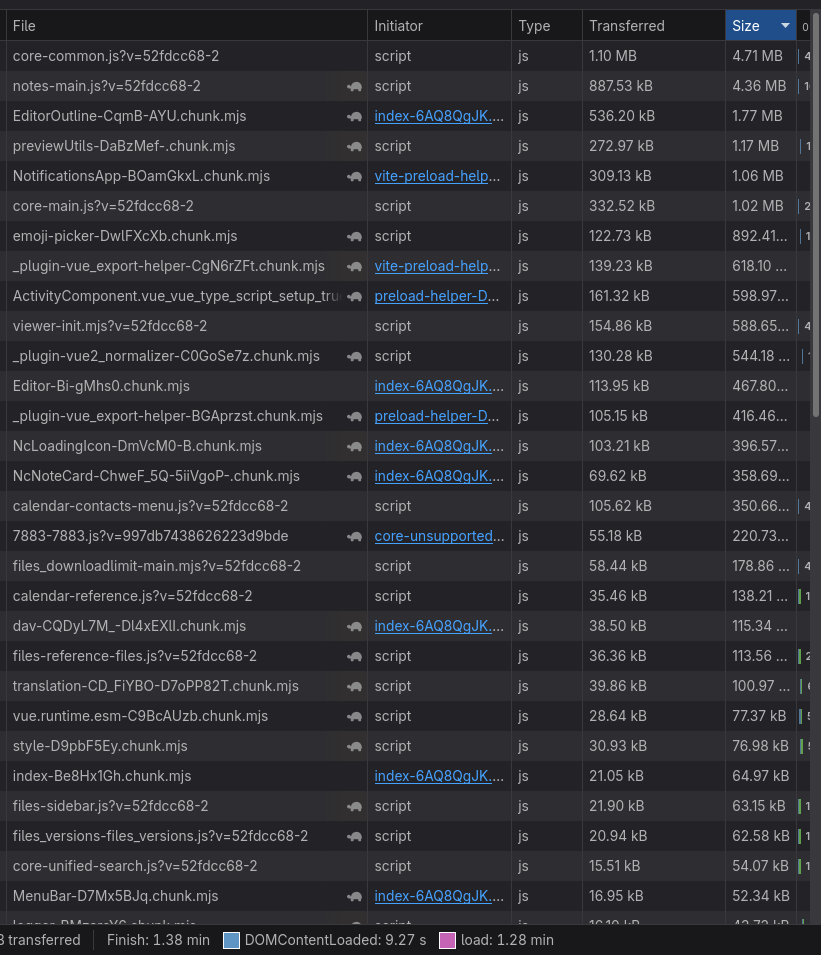
Task: Toggle the sort arrow on the Size column
Action: (x=785, y=26)
